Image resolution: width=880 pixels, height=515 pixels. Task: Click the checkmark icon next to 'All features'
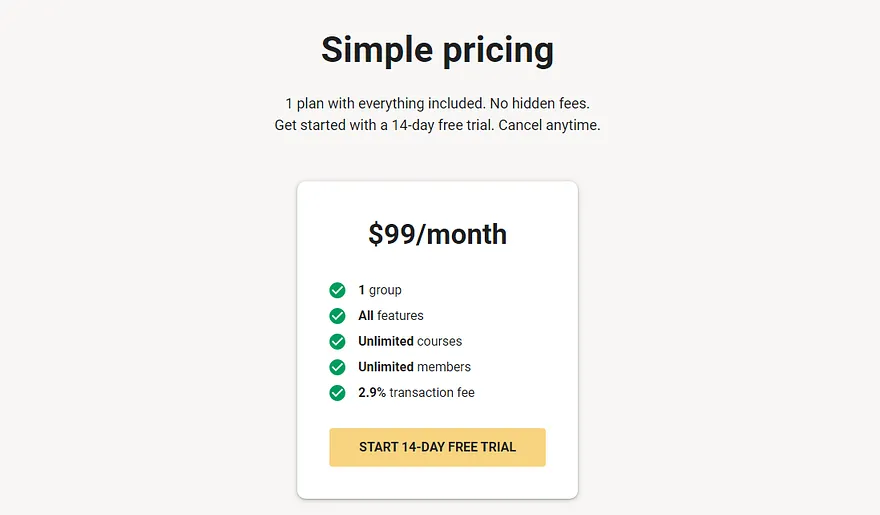tap(337, 316)
